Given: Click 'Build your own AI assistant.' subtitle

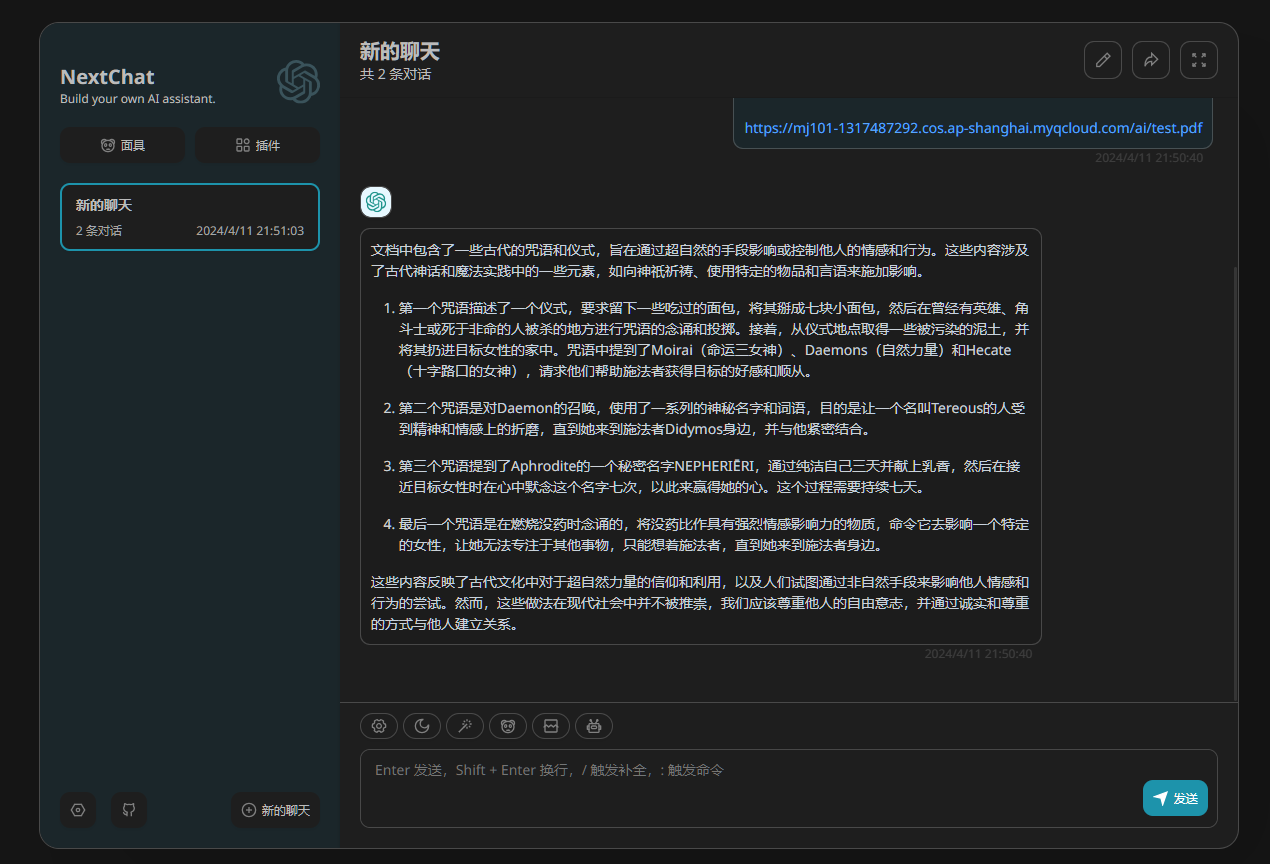Looking at the screenshot, I should (x=138, y=99).
